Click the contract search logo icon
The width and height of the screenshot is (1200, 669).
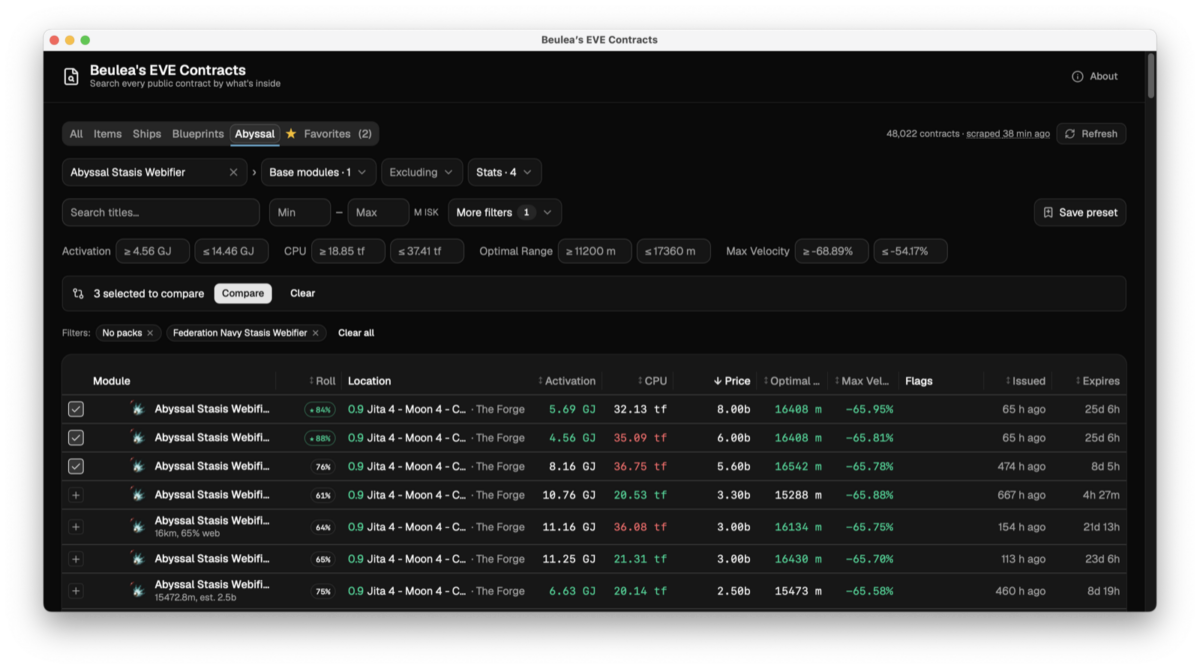pos(71,77)
